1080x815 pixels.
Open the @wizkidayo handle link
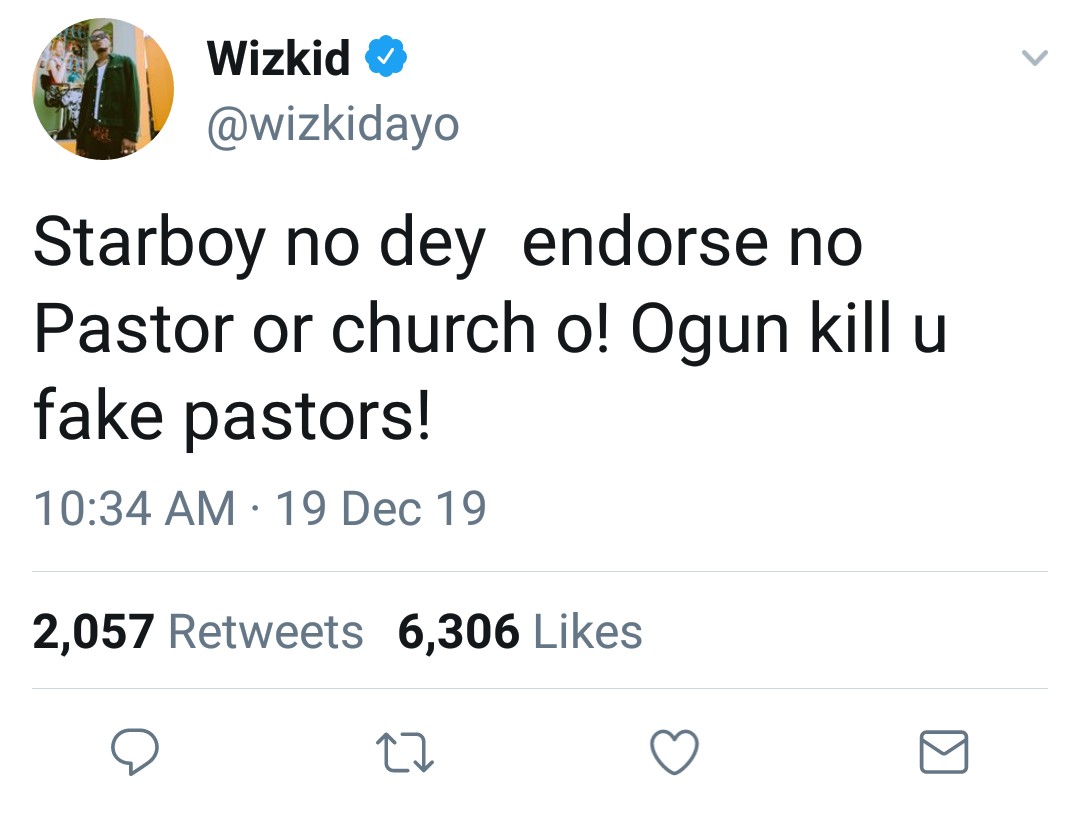tap(332, 125)
